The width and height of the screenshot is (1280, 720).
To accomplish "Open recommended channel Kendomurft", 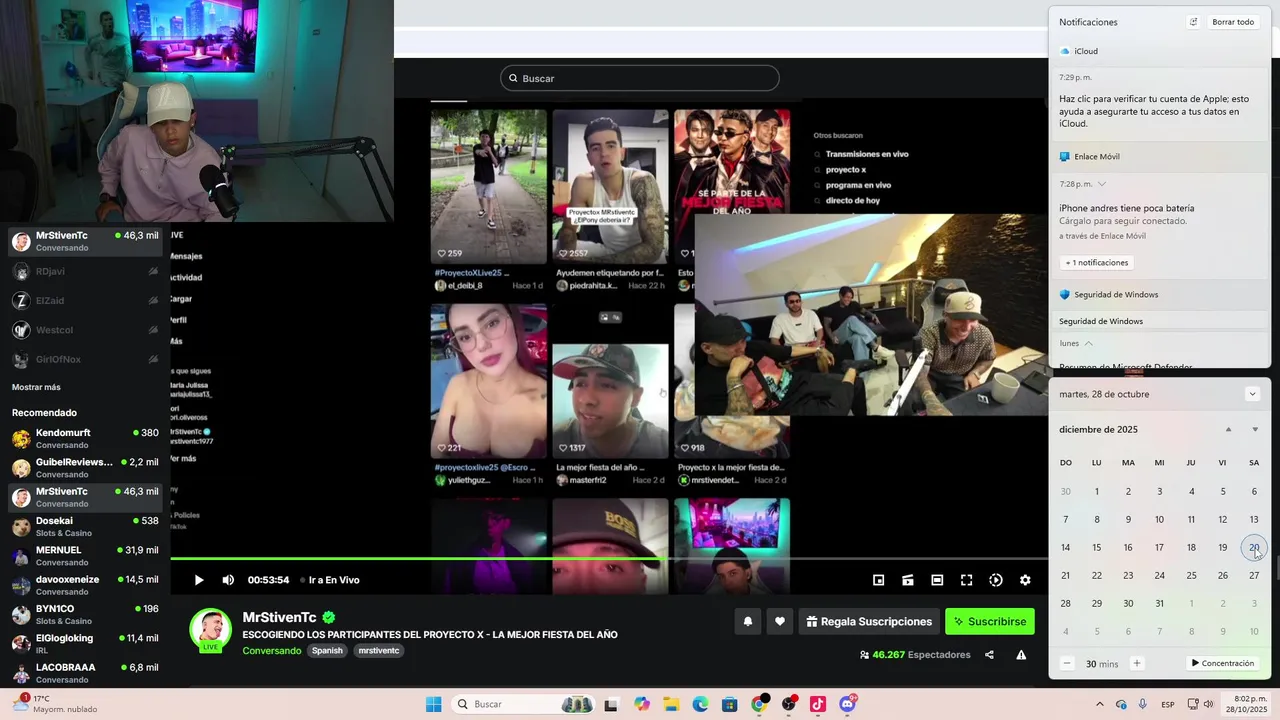I will click(85, 438).
